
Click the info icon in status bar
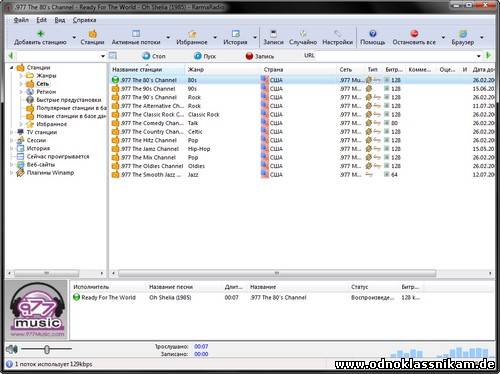(x=9, y=364)
